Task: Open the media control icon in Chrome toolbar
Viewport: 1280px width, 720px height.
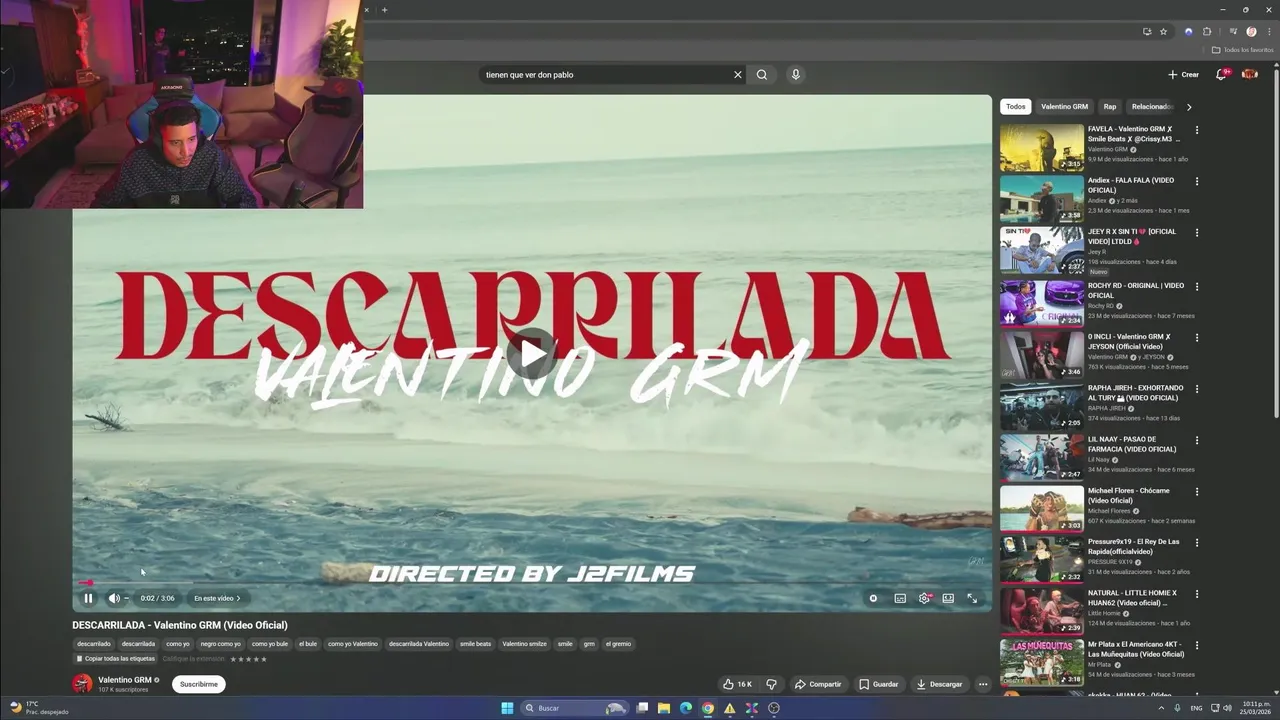Action: [1232, 31]
